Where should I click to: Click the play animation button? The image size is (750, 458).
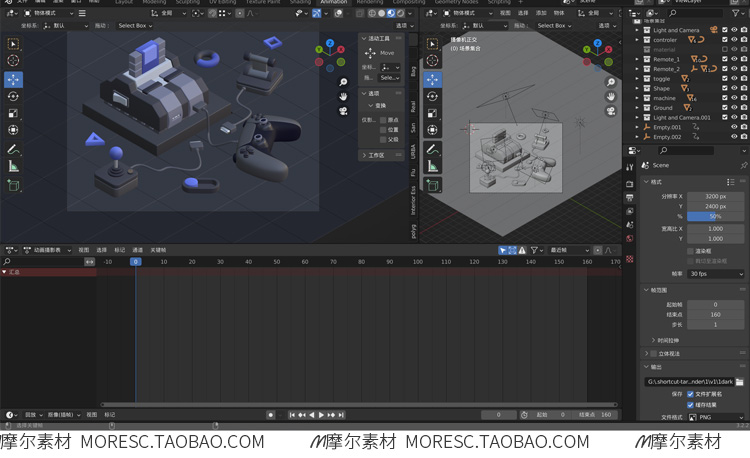[x=321, y=415]
